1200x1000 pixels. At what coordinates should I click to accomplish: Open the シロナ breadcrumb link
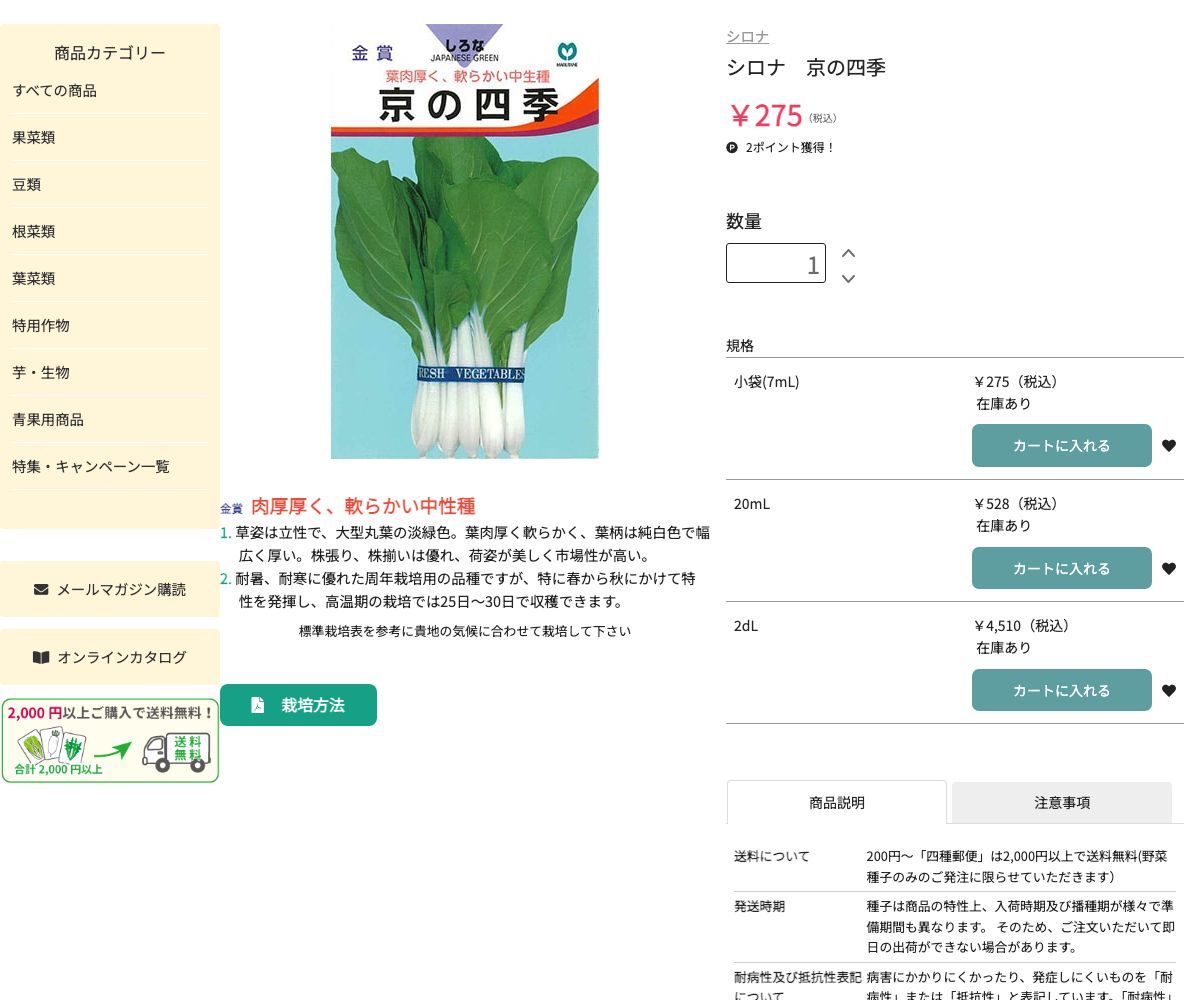pos(747,36)
